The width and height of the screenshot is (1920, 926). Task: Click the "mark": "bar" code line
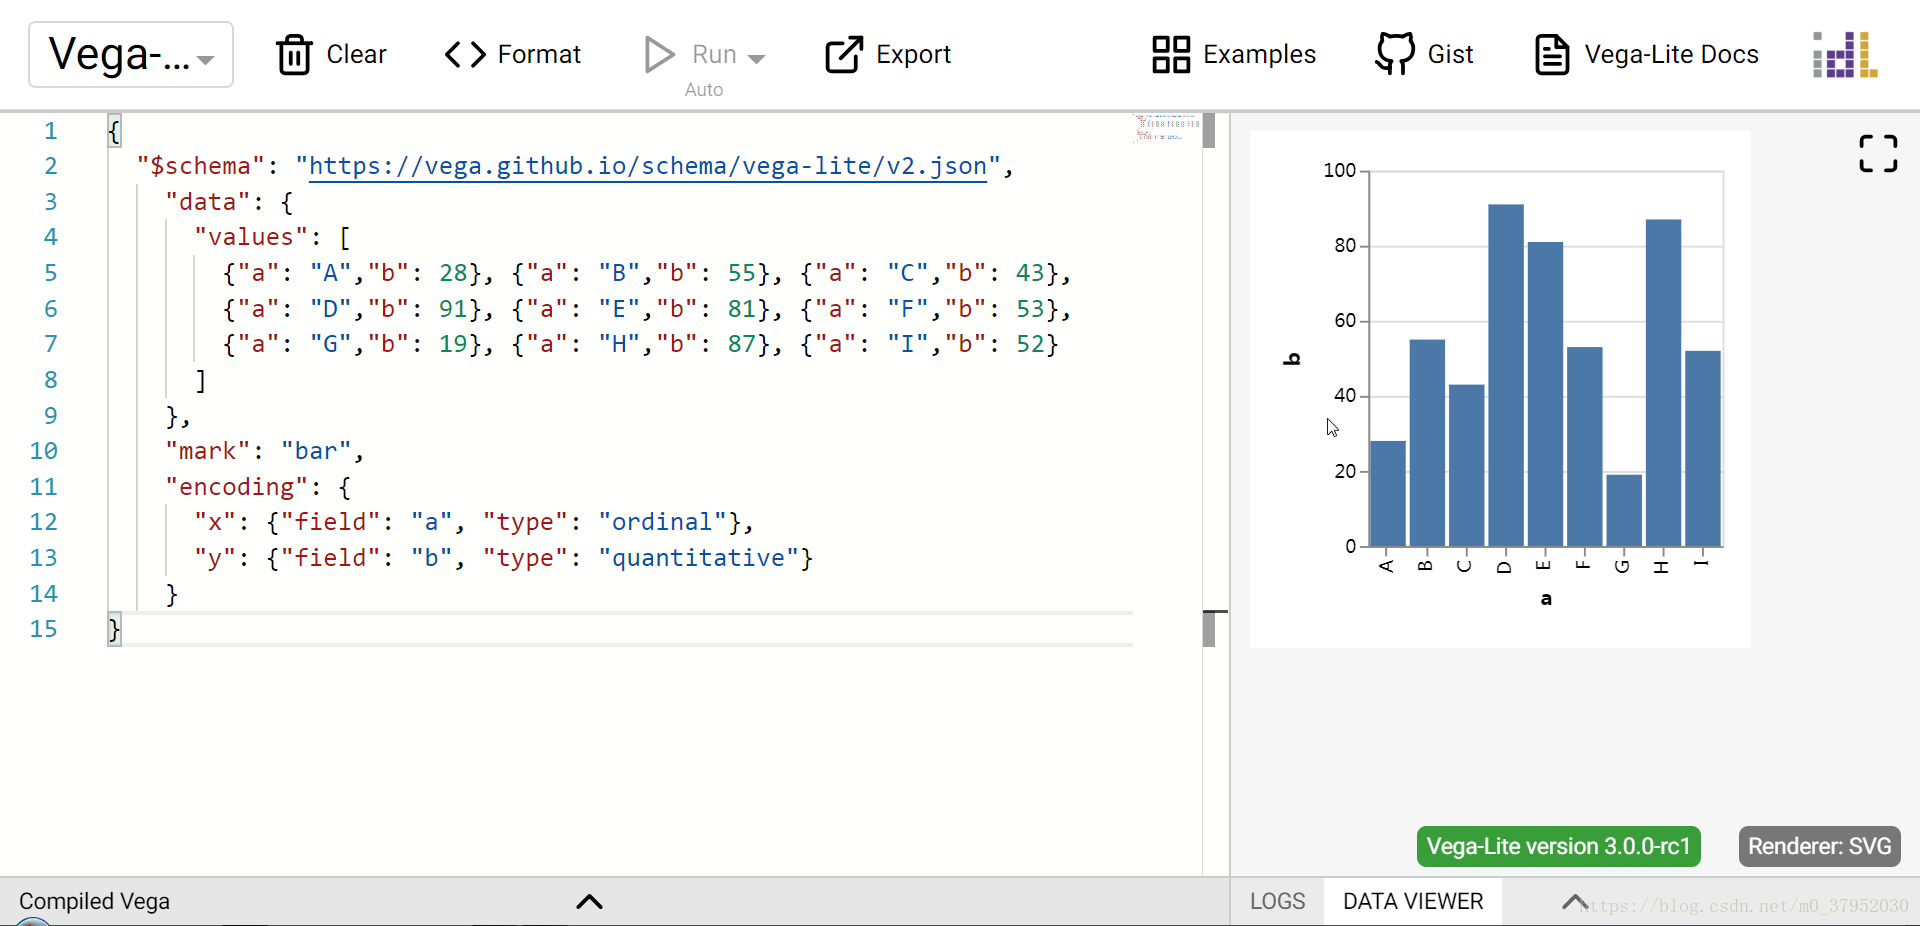coord(265,451)
